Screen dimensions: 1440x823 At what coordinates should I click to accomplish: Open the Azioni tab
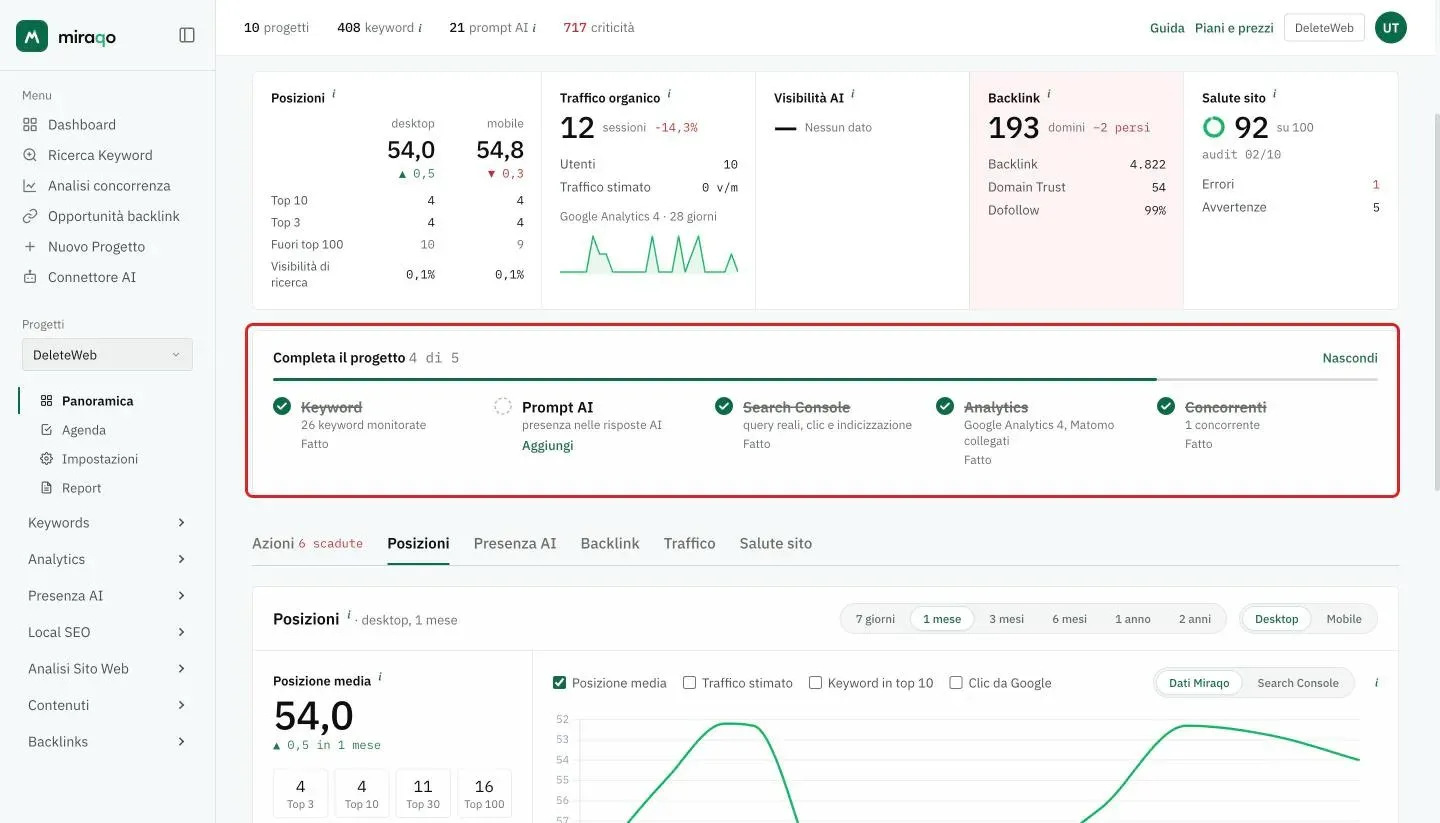pos(307,544)
